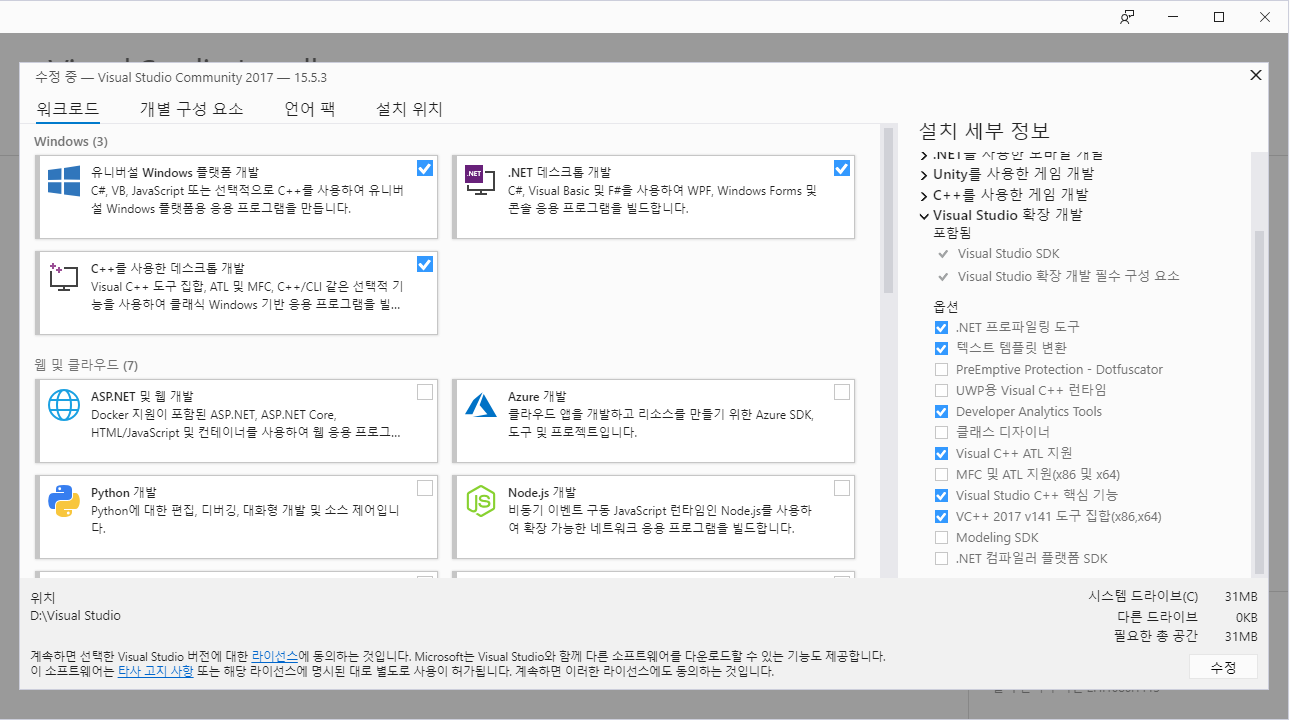Image resolution: width=1290 pixels, height=720 pixels.
Task: Check the ASP.NET 및 웹 개발 workload
Action: 425,391
